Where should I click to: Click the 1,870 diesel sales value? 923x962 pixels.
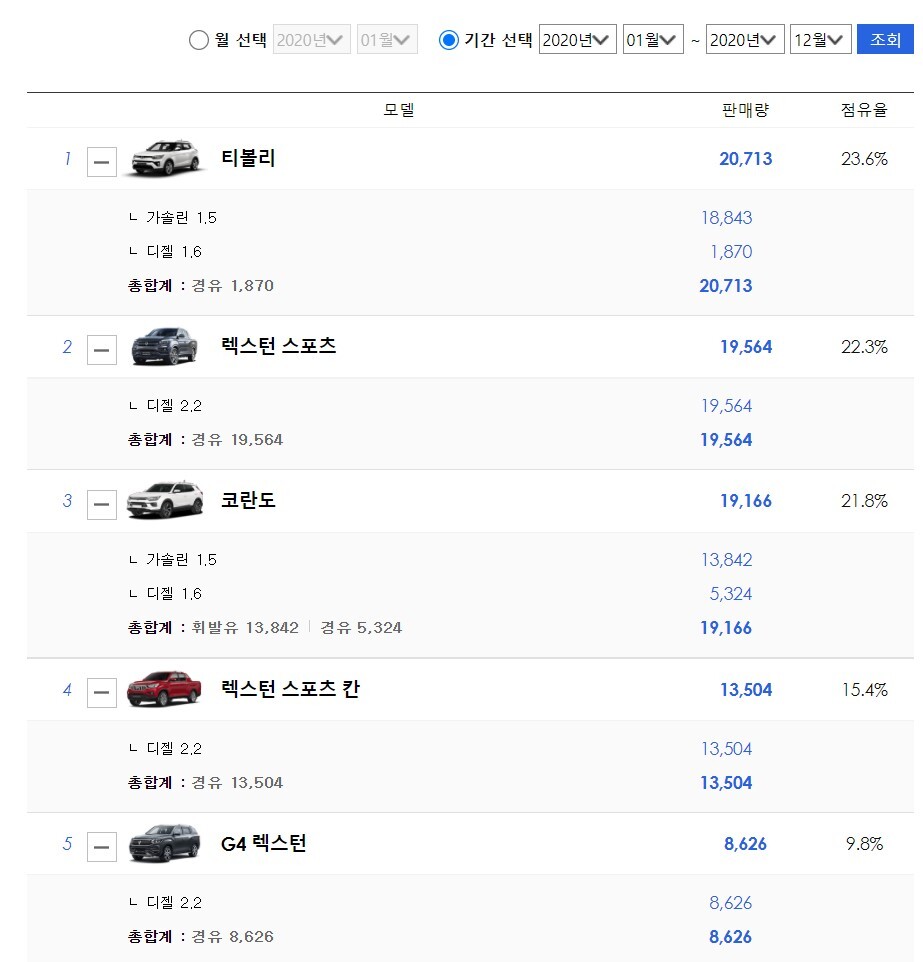[731, 252]
